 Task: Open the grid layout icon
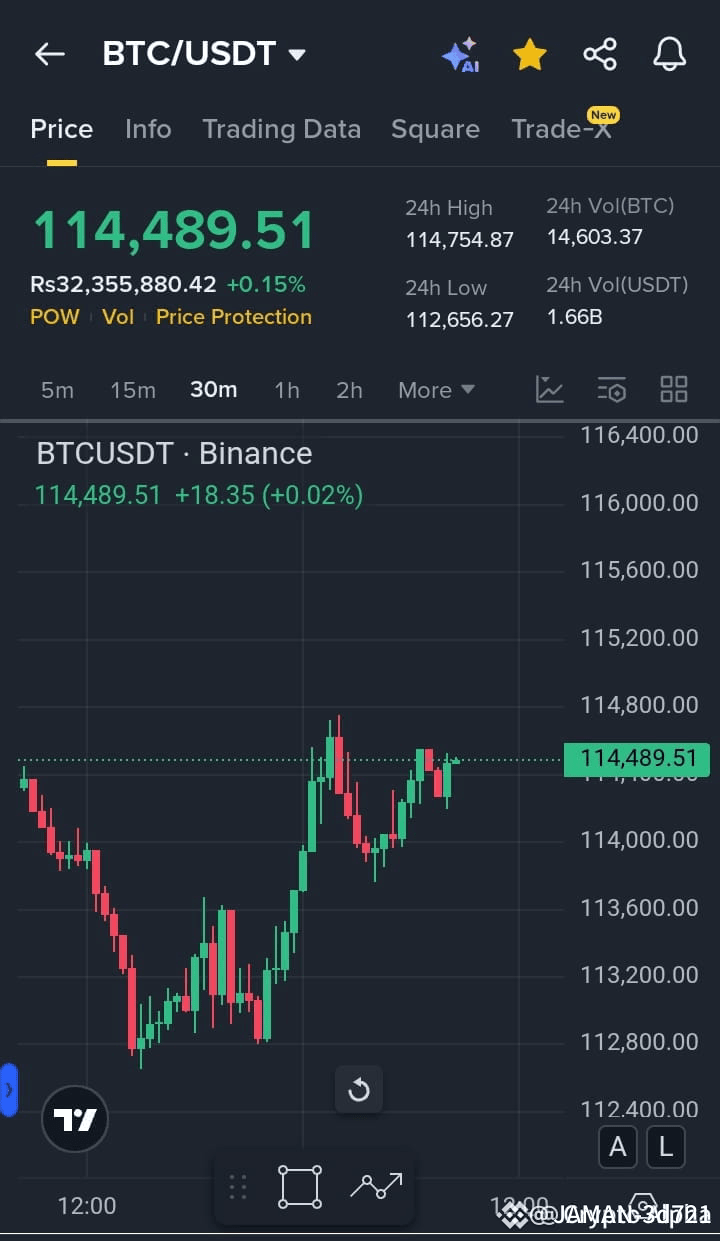tap(674, 389)
